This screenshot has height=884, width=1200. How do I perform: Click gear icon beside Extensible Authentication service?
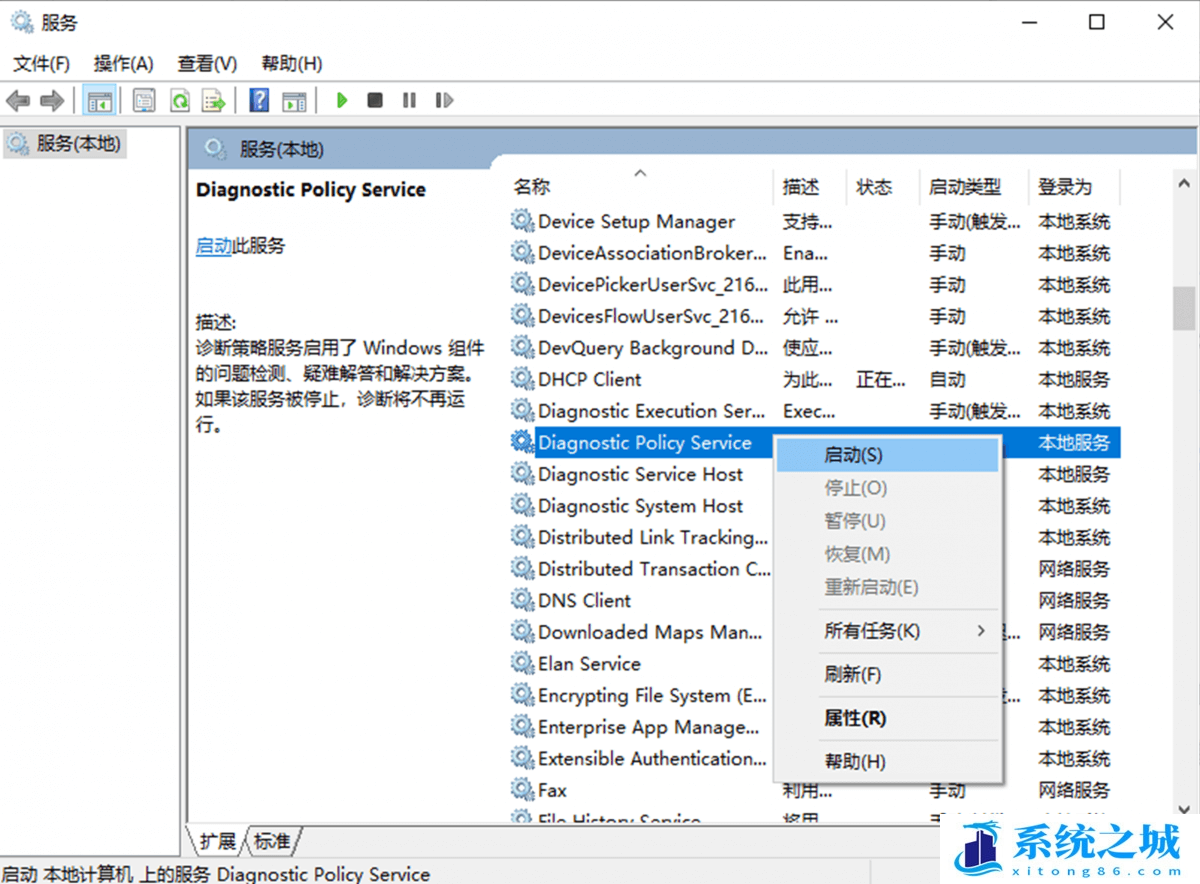(x=522, y=758)
